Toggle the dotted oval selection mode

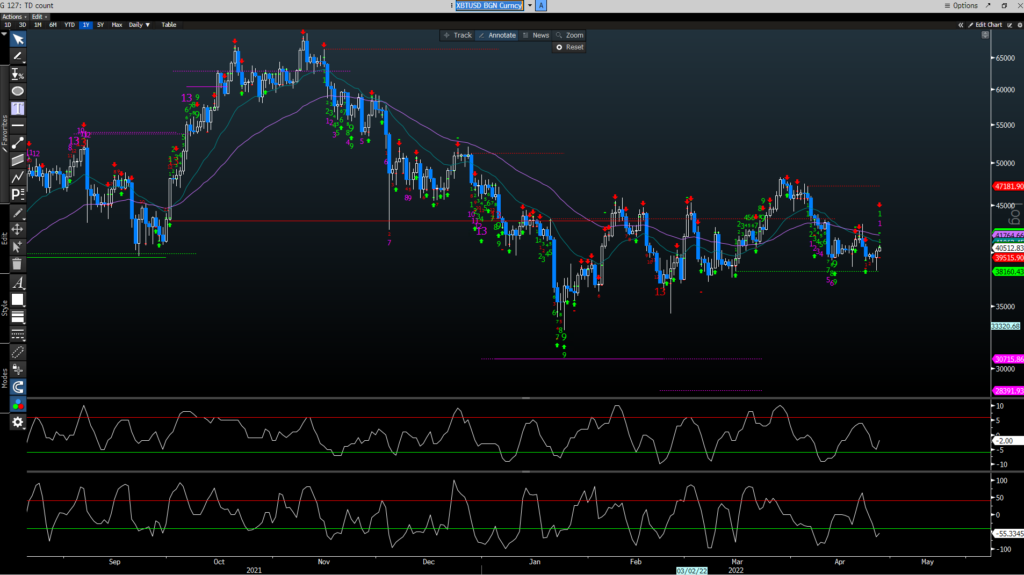click(18, 352)
